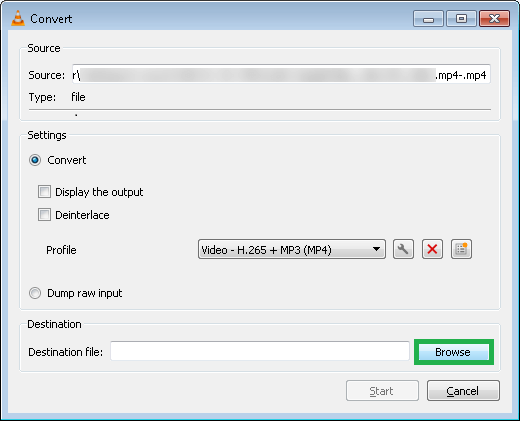Minimize the Convert window
Viewport: 520px width, 421px height.
428,18
